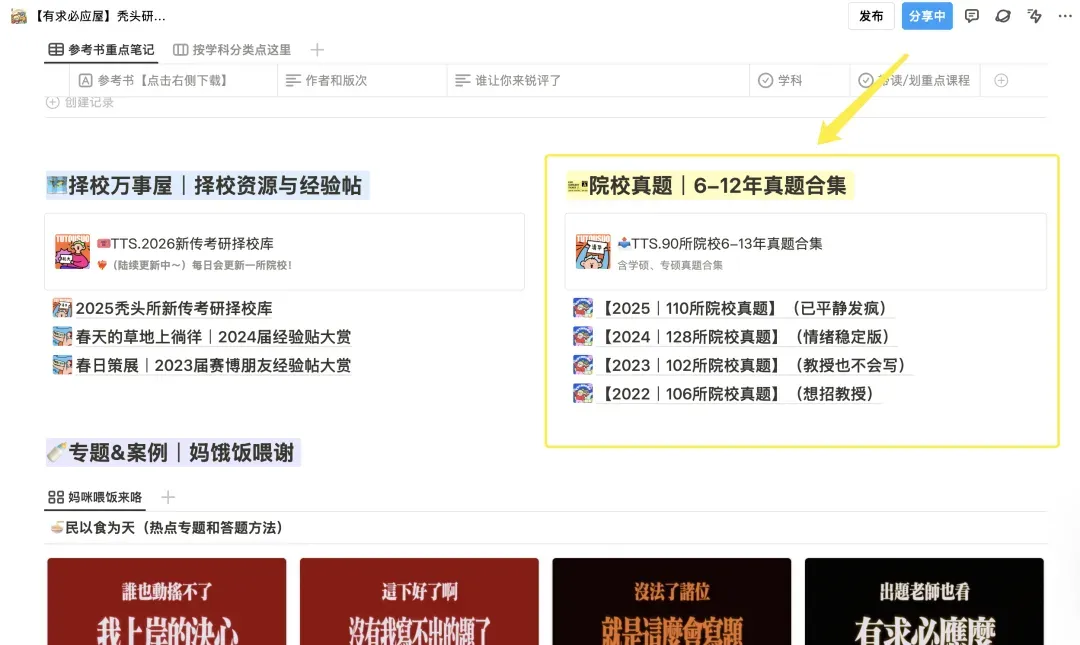Screen dimensions: 1080x645
Task: Click the gallery view icon beside 按学科分类点这里
Action: 181,48
